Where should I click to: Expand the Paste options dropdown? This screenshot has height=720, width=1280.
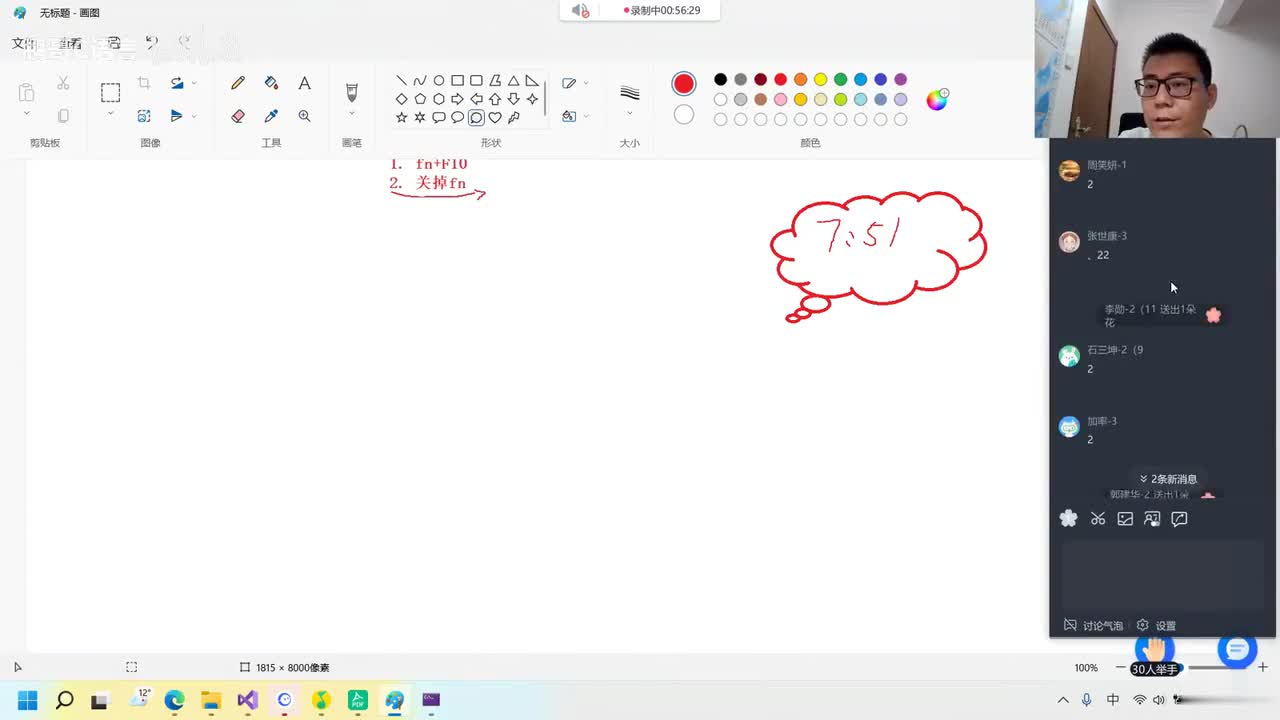(26, 114)
